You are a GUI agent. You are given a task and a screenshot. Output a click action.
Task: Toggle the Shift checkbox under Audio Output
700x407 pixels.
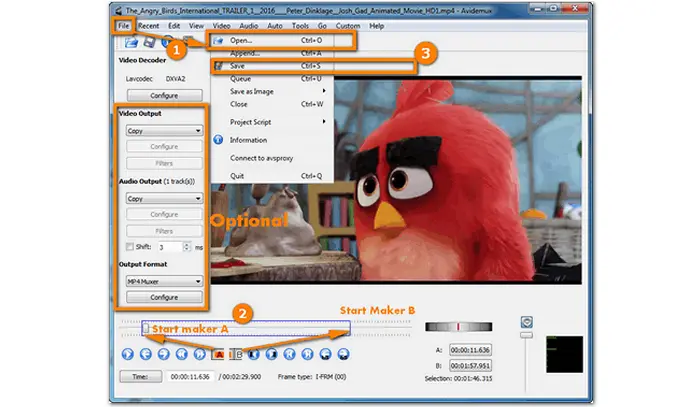(x=128, y=246)
